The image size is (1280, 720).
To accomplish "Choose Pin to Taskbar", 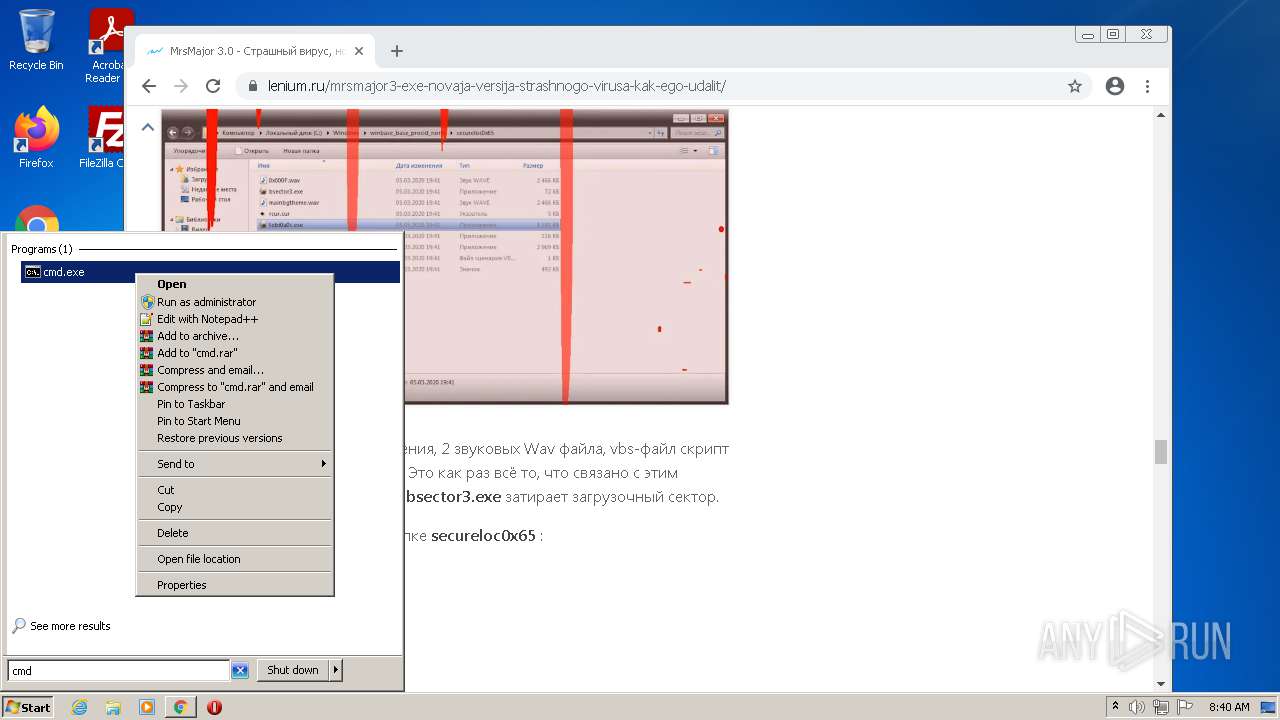I will 235,404.
